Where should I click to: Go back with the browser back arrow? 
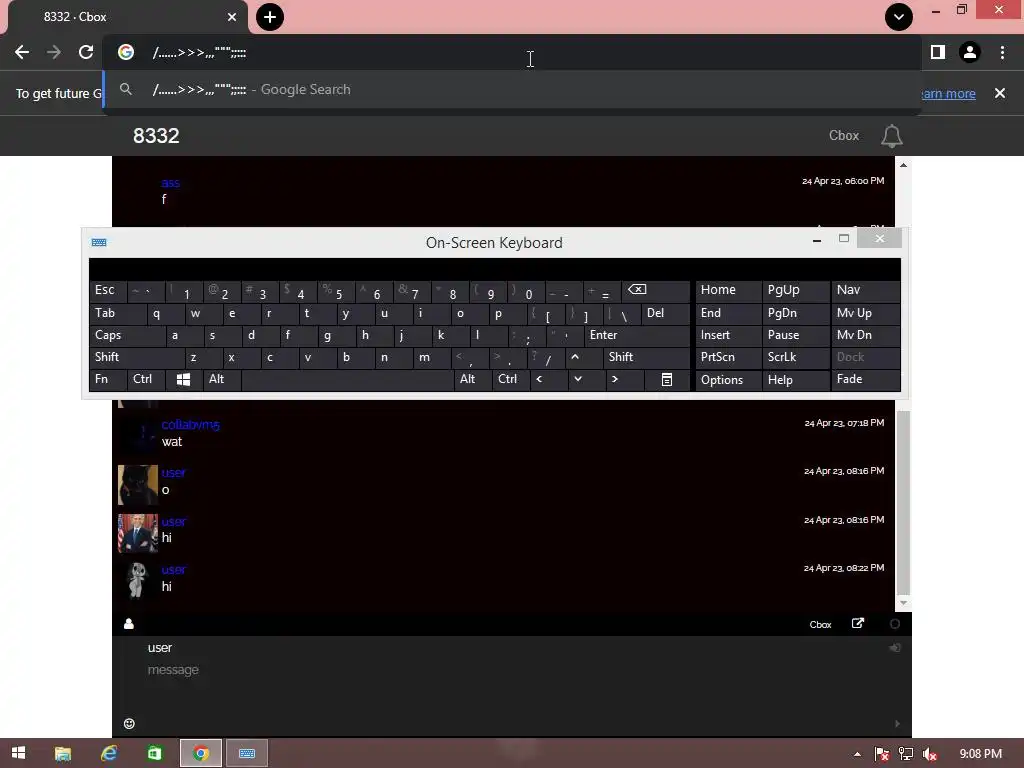coord(22,52)
